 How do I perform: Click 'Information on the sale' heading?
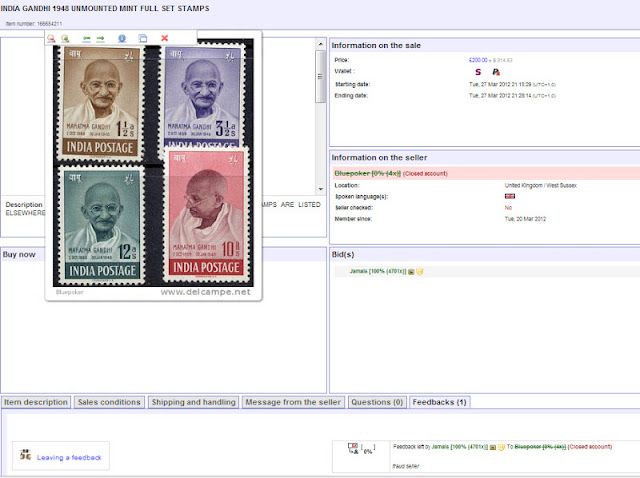[376, 46]
